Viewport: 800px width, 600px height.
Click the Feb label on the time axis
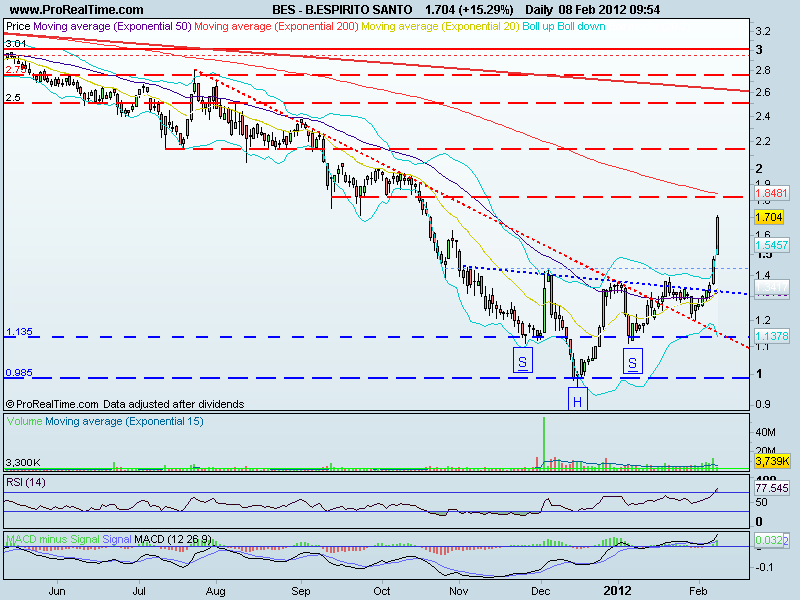pos(698,591)
